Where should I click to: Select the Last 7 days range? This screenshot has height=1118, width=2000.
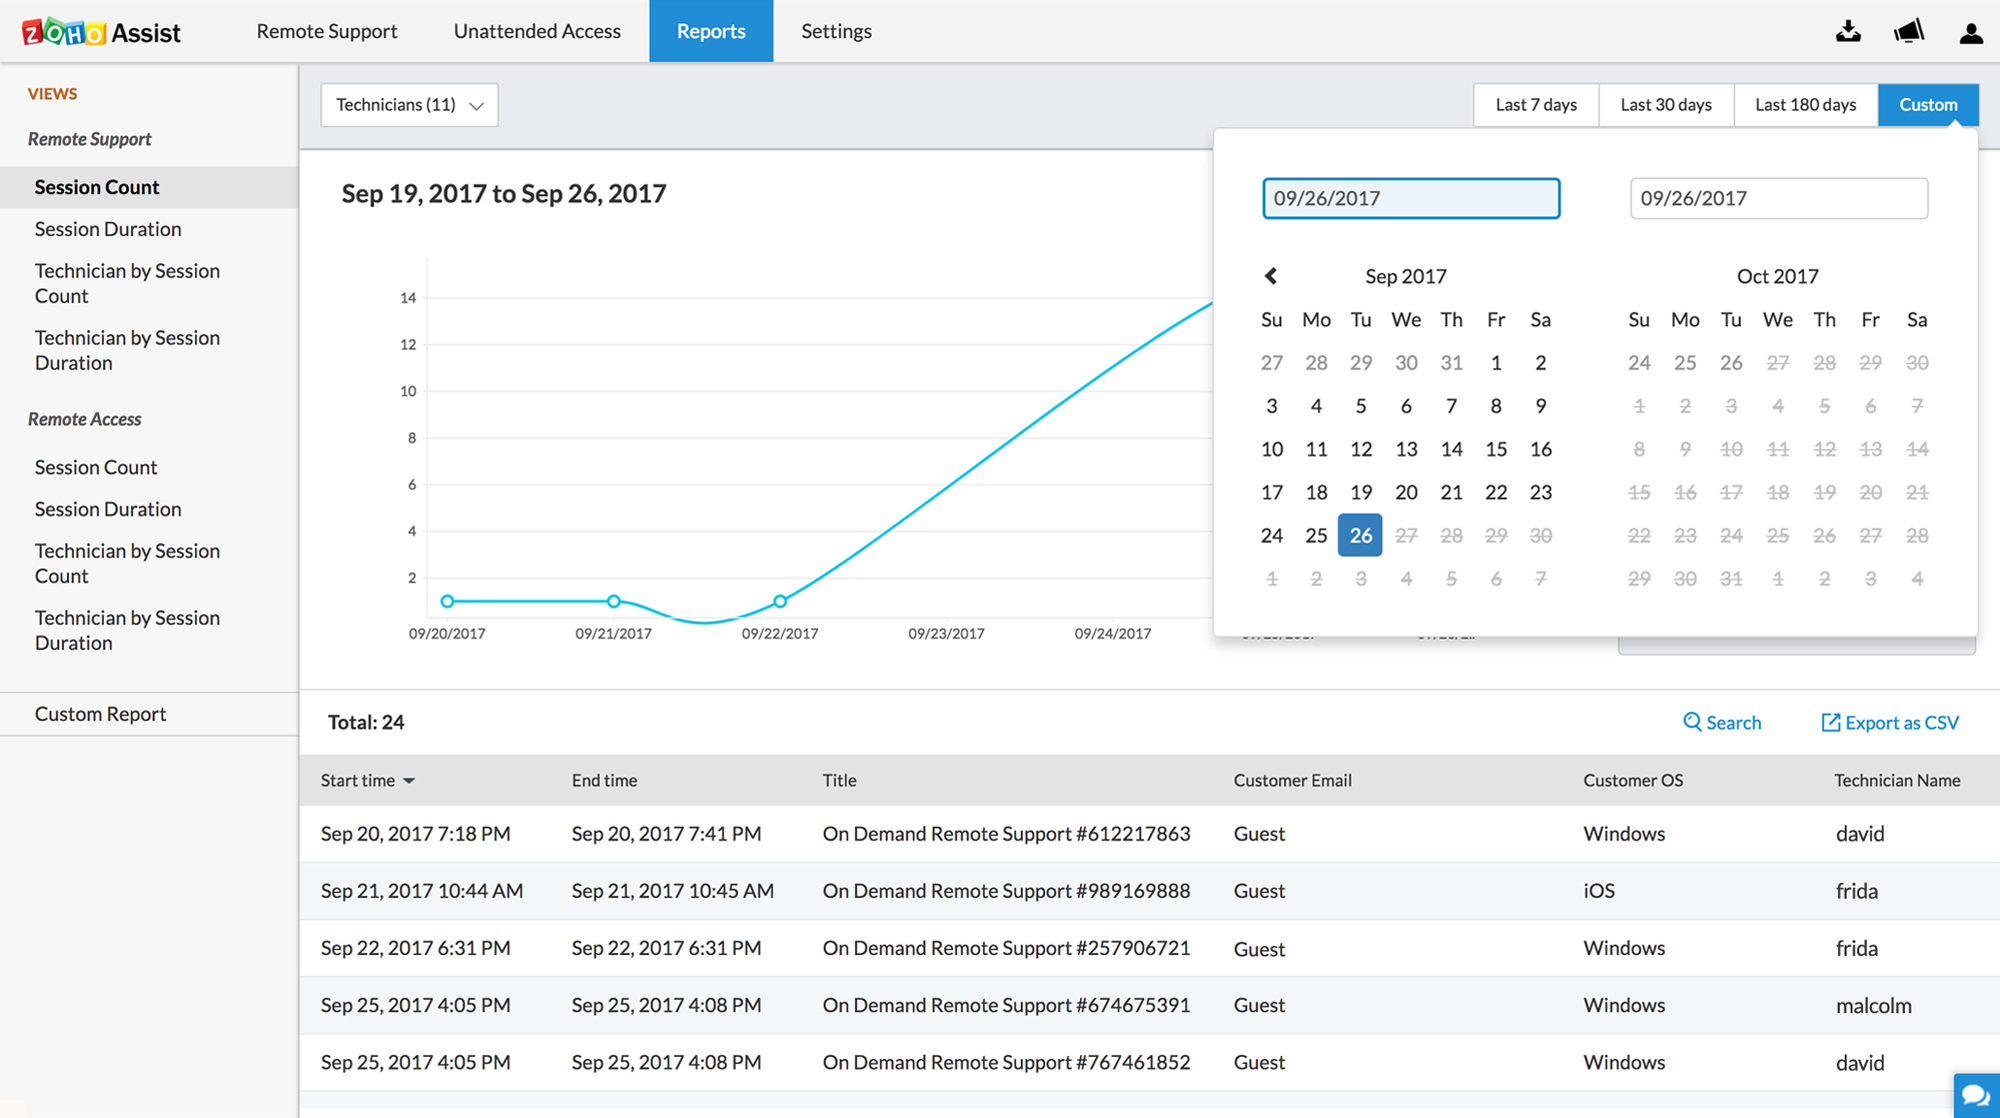click(1536, 105)
